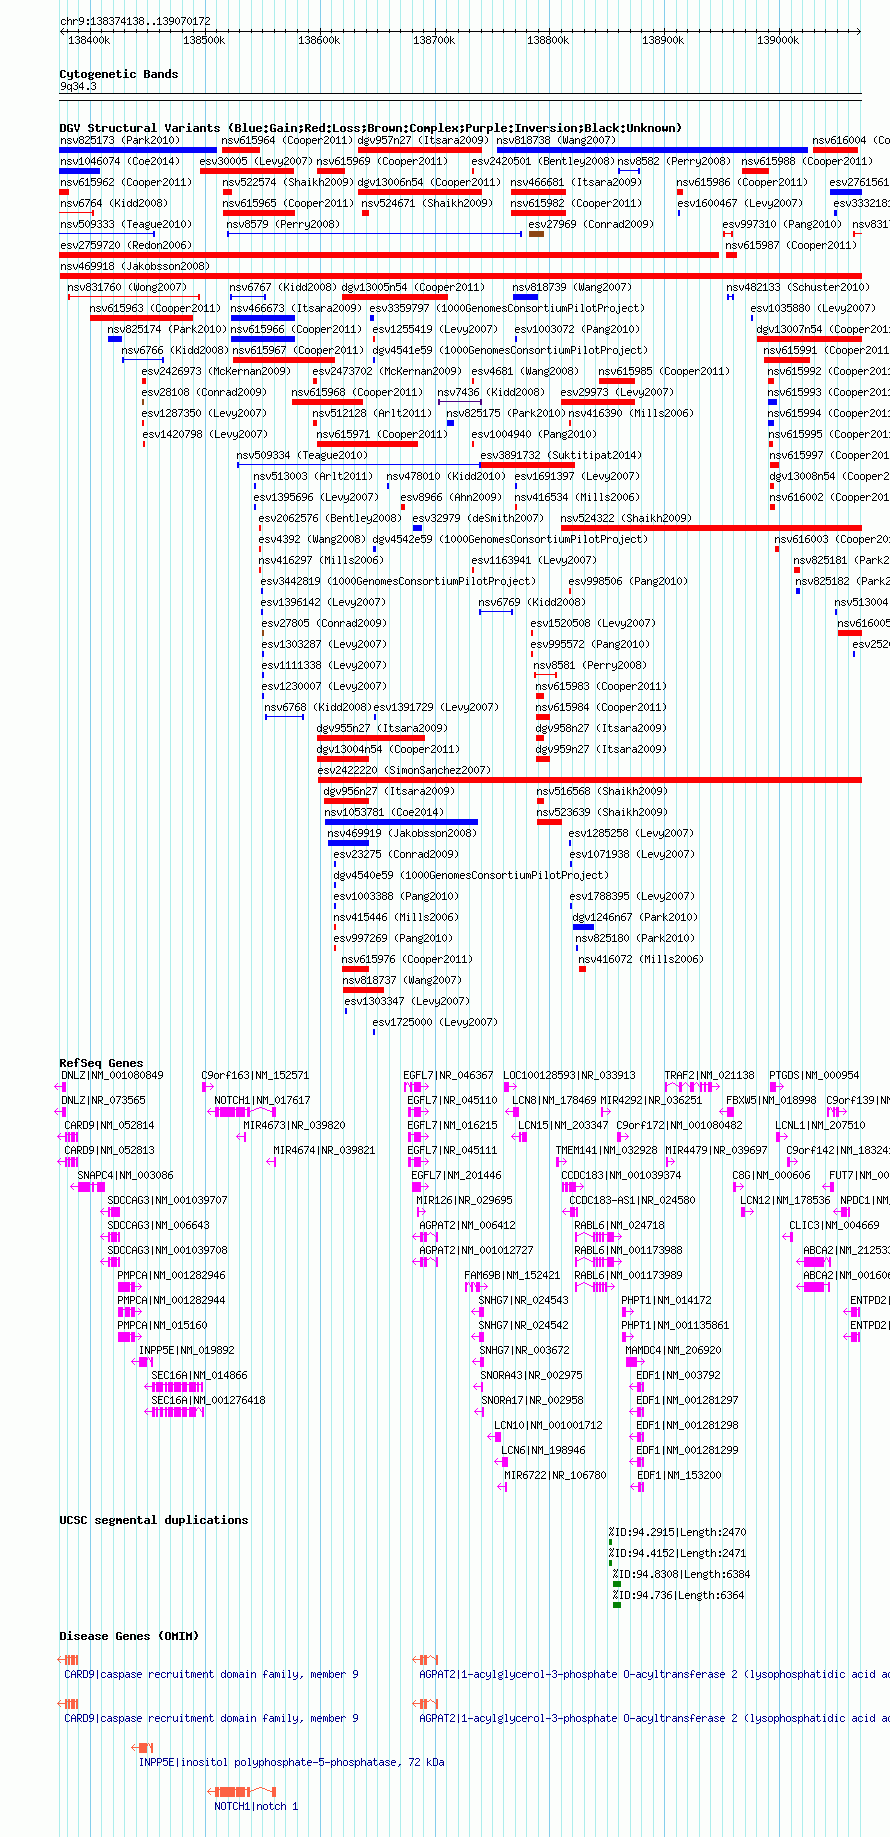
Task: Open variant esv2759720 (Redon2006)
Action: pyautogui.click(x=125, y=245)
